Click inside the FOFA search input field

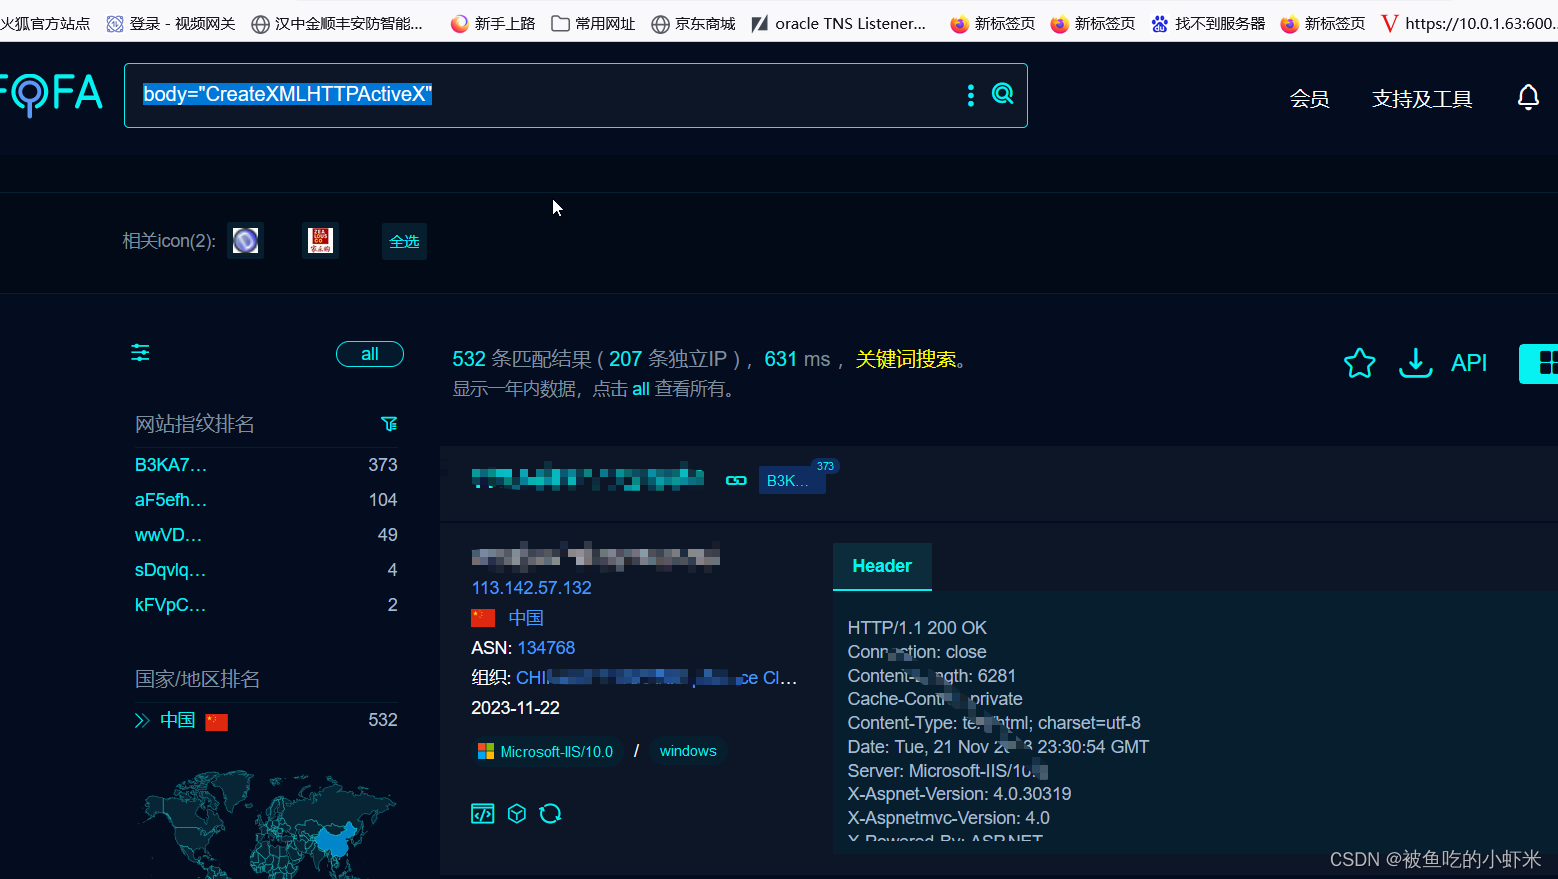tap(550, 95)
